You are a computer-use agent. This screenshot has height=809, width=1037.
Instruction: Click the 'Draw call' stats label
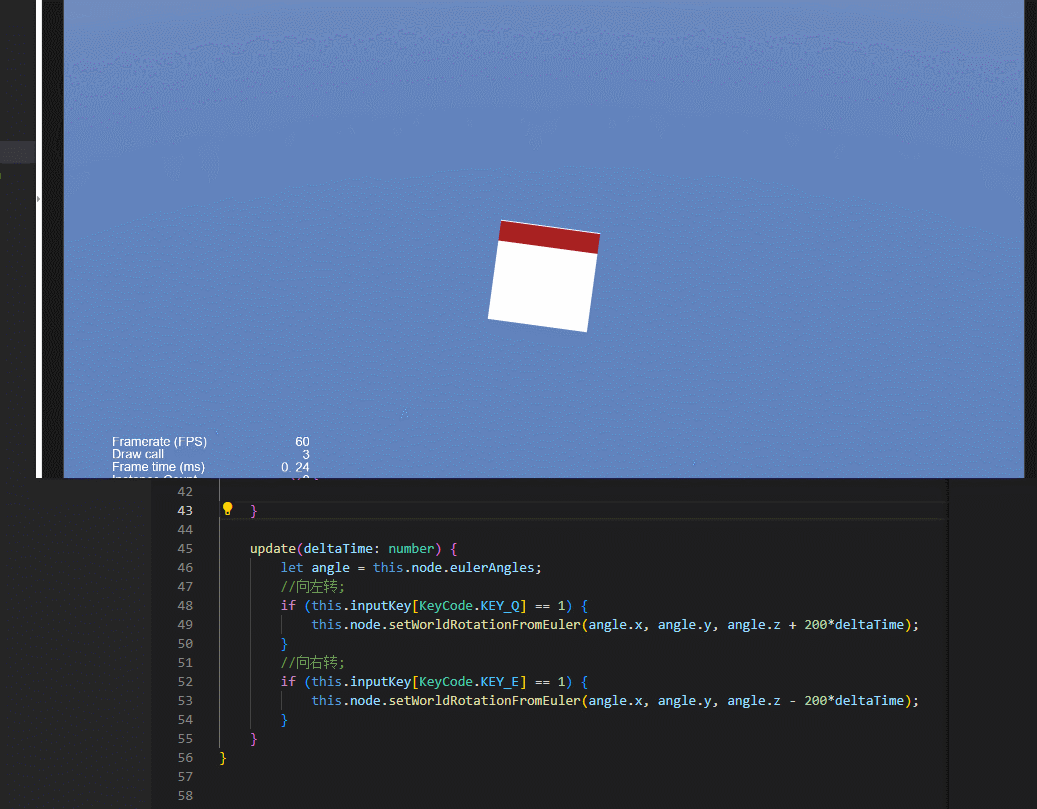138,454
